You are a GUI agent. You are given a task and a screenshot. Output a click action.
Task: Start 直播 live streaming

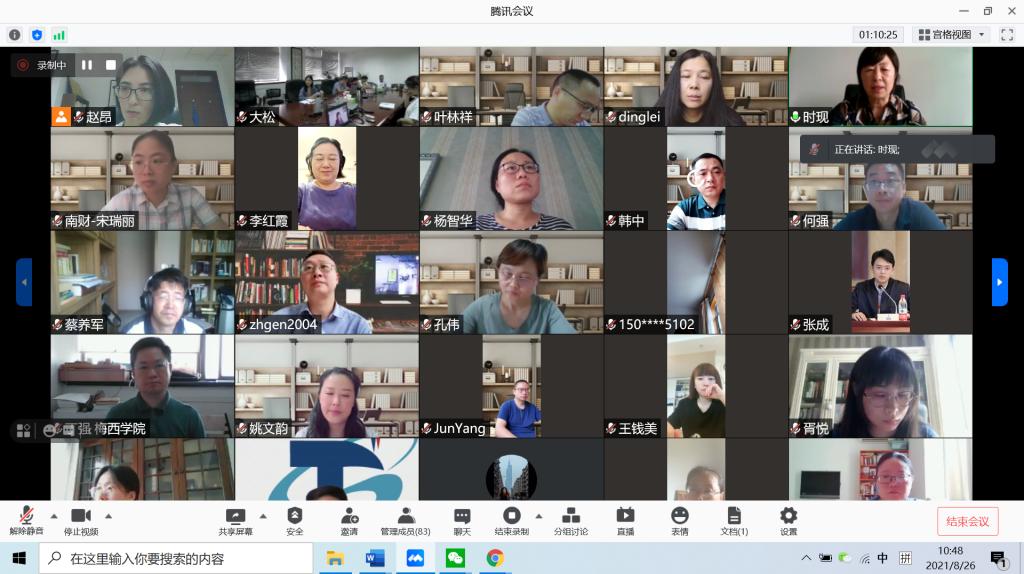click(625, 520)
